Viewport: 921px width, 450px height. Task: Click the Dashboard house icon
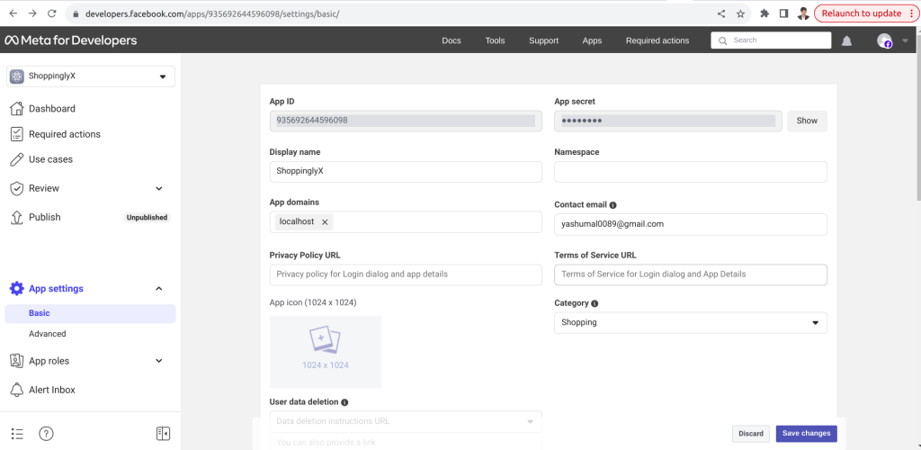17,109
